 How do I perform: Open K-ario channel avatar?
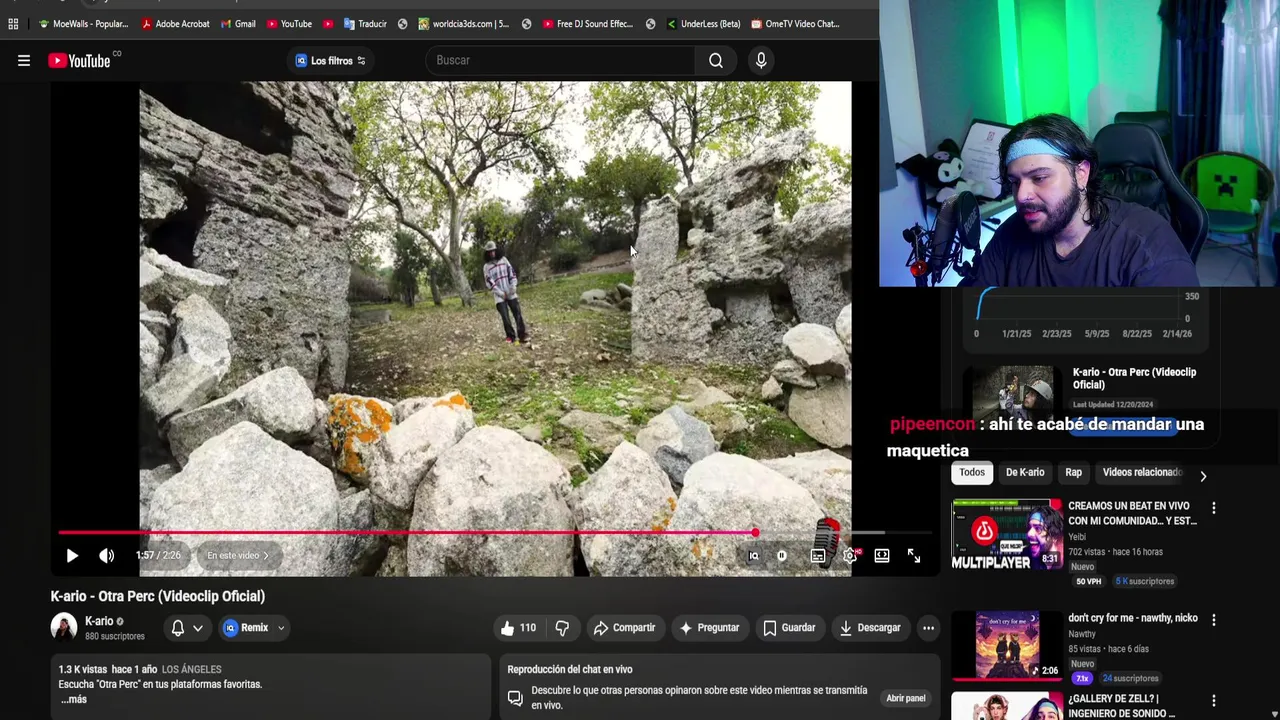coord(64,628)
